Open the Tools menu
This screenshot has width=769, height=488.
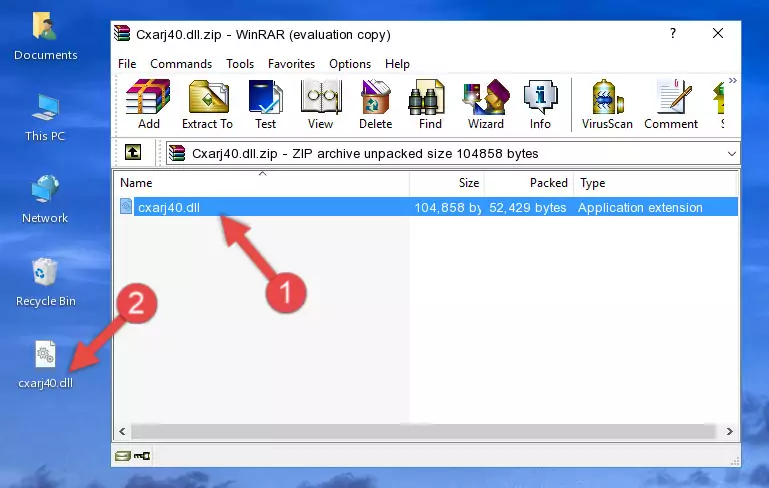point(240,64)
